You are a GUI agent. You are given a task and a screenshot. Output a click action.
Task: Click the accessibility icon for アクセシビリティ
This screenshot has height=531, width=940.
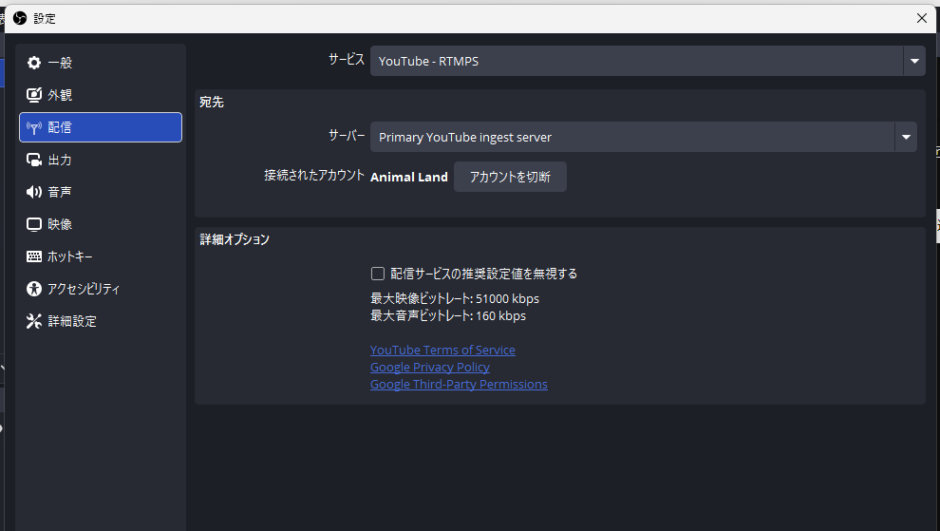[34, 289]
